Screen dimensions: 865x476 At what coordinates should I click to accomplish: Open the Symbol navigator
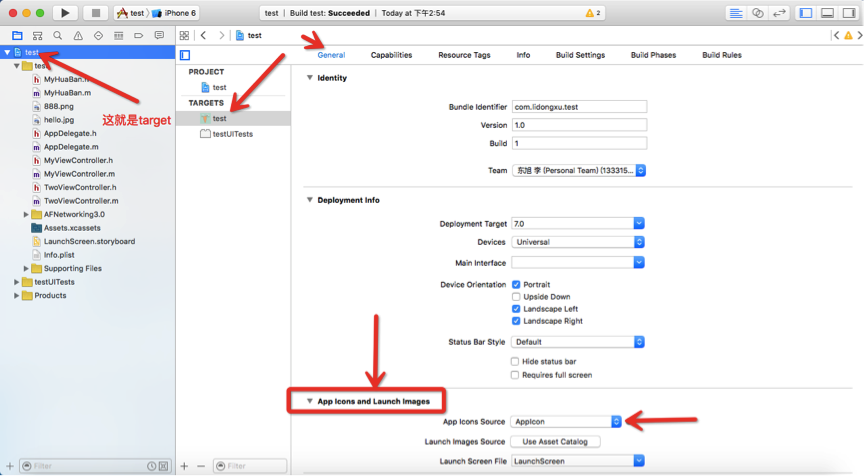pyautogui.click(x=38, y=35)
